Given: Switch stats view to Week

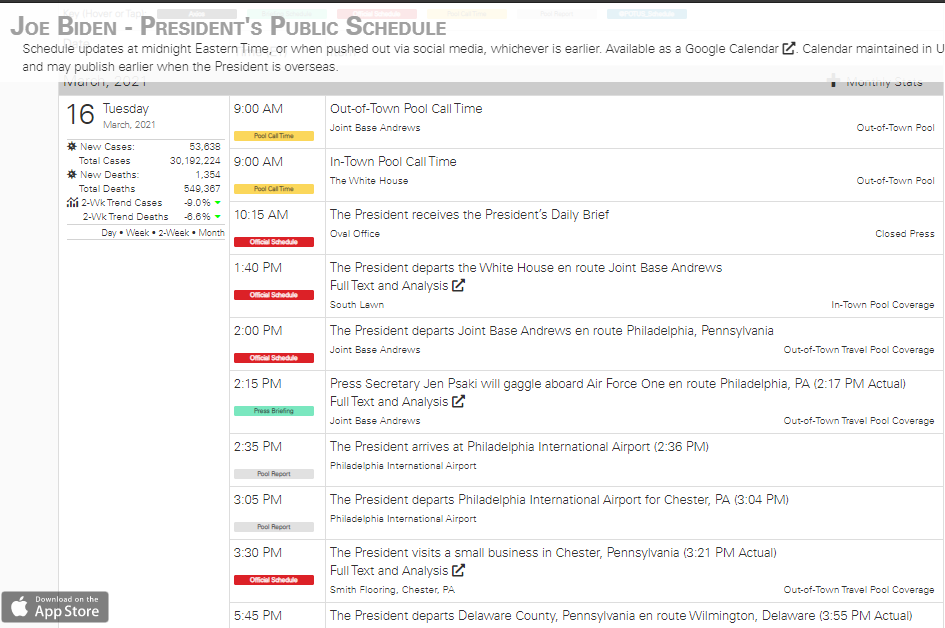Looking at the screenshot, I should (x=137, y=233).
